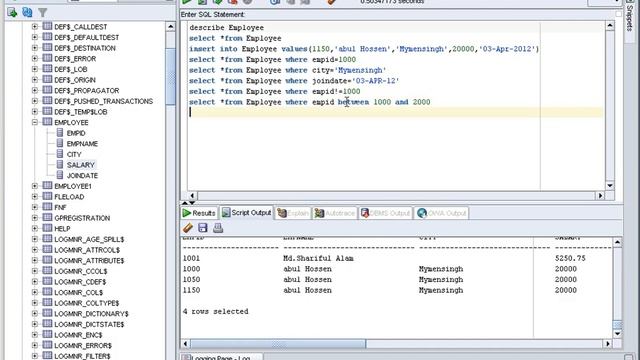Expand the DEF$_DESTINATION node
This screenshot has width=640, height=360.
tap(35, 48)
